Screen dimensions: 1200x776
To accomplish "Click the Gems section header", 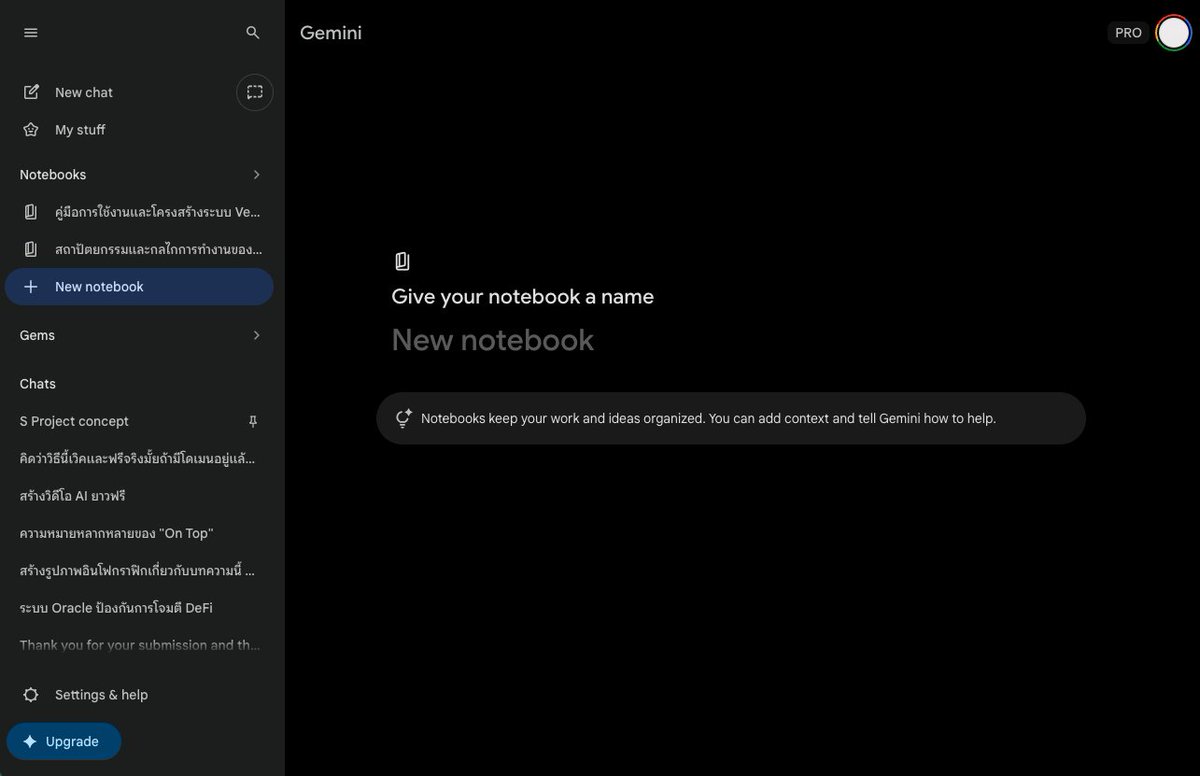I will tap(37, 336).
